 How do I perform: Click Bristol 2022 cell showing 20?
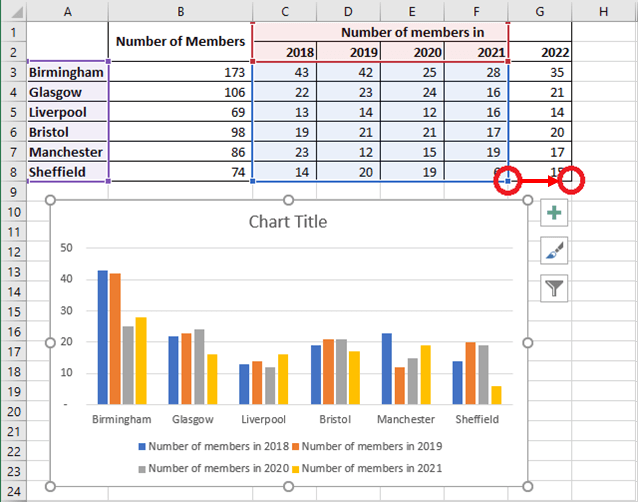(x=540, y=132)
